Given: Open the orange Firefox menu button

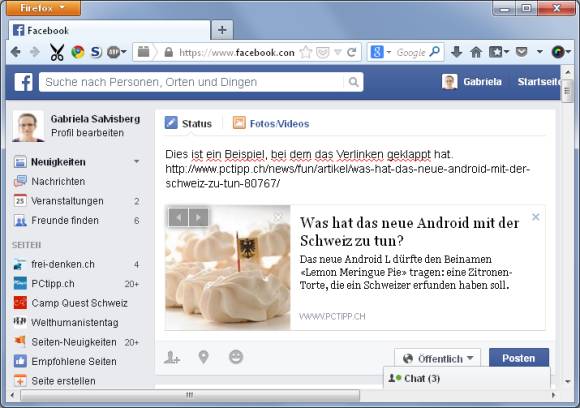Looking at the screenshot, I should coord(43,8).
